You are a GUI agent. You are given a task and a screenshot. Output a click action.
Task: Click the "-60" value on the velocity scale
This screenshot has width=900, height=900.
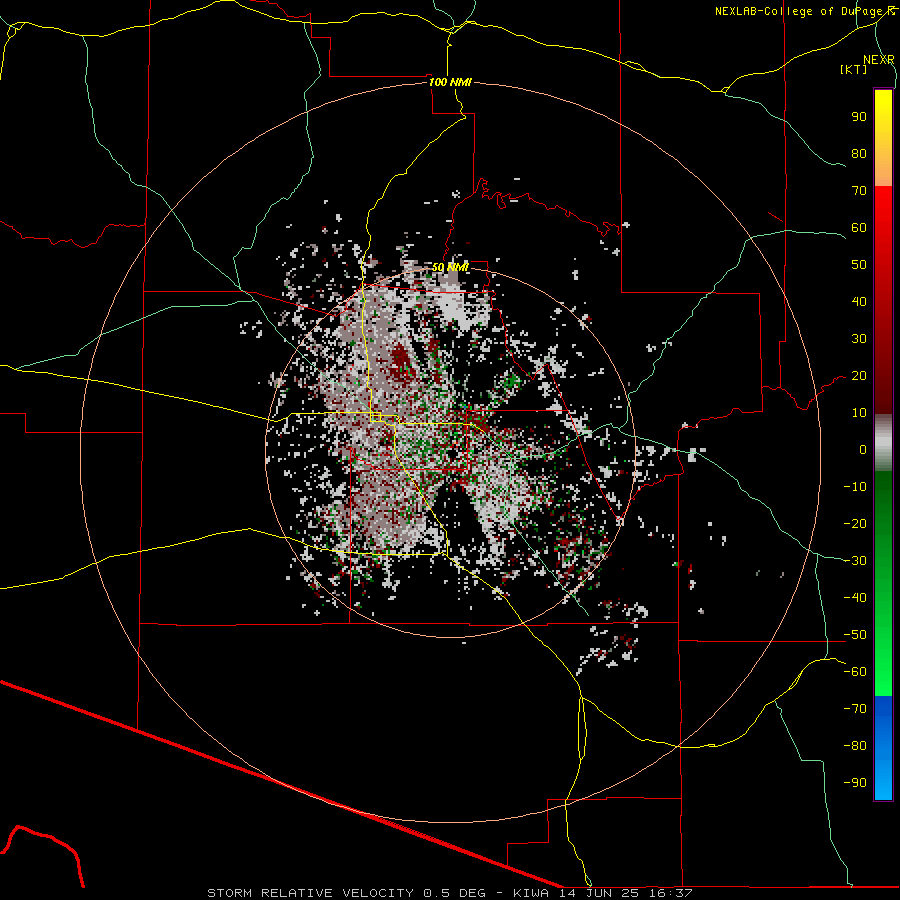pyautogui.click(x=855, y=672)
